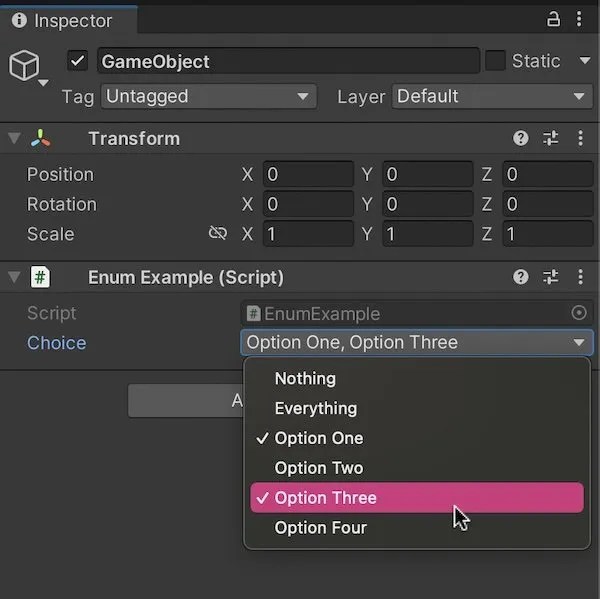Screen dimensions: 600x599
Task: Click the Position X input field
Action: coord(308,175)
